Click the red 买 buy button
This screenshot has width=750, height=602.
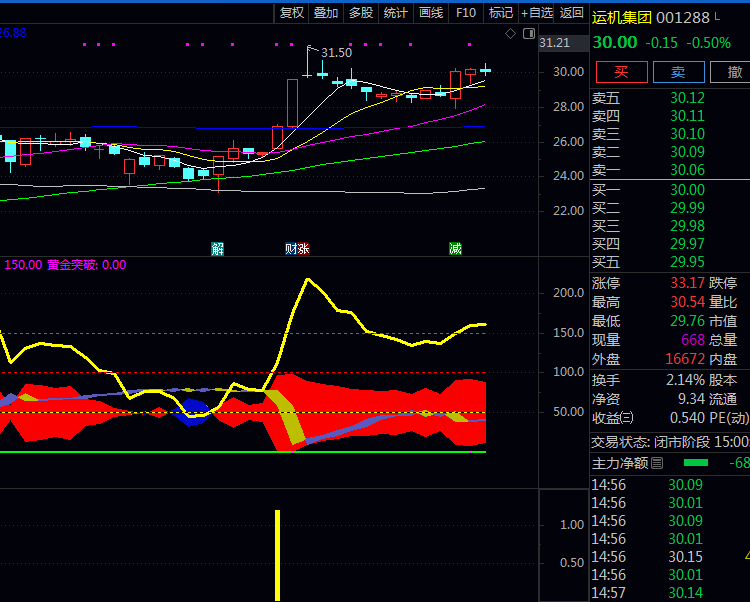point(620,71)
